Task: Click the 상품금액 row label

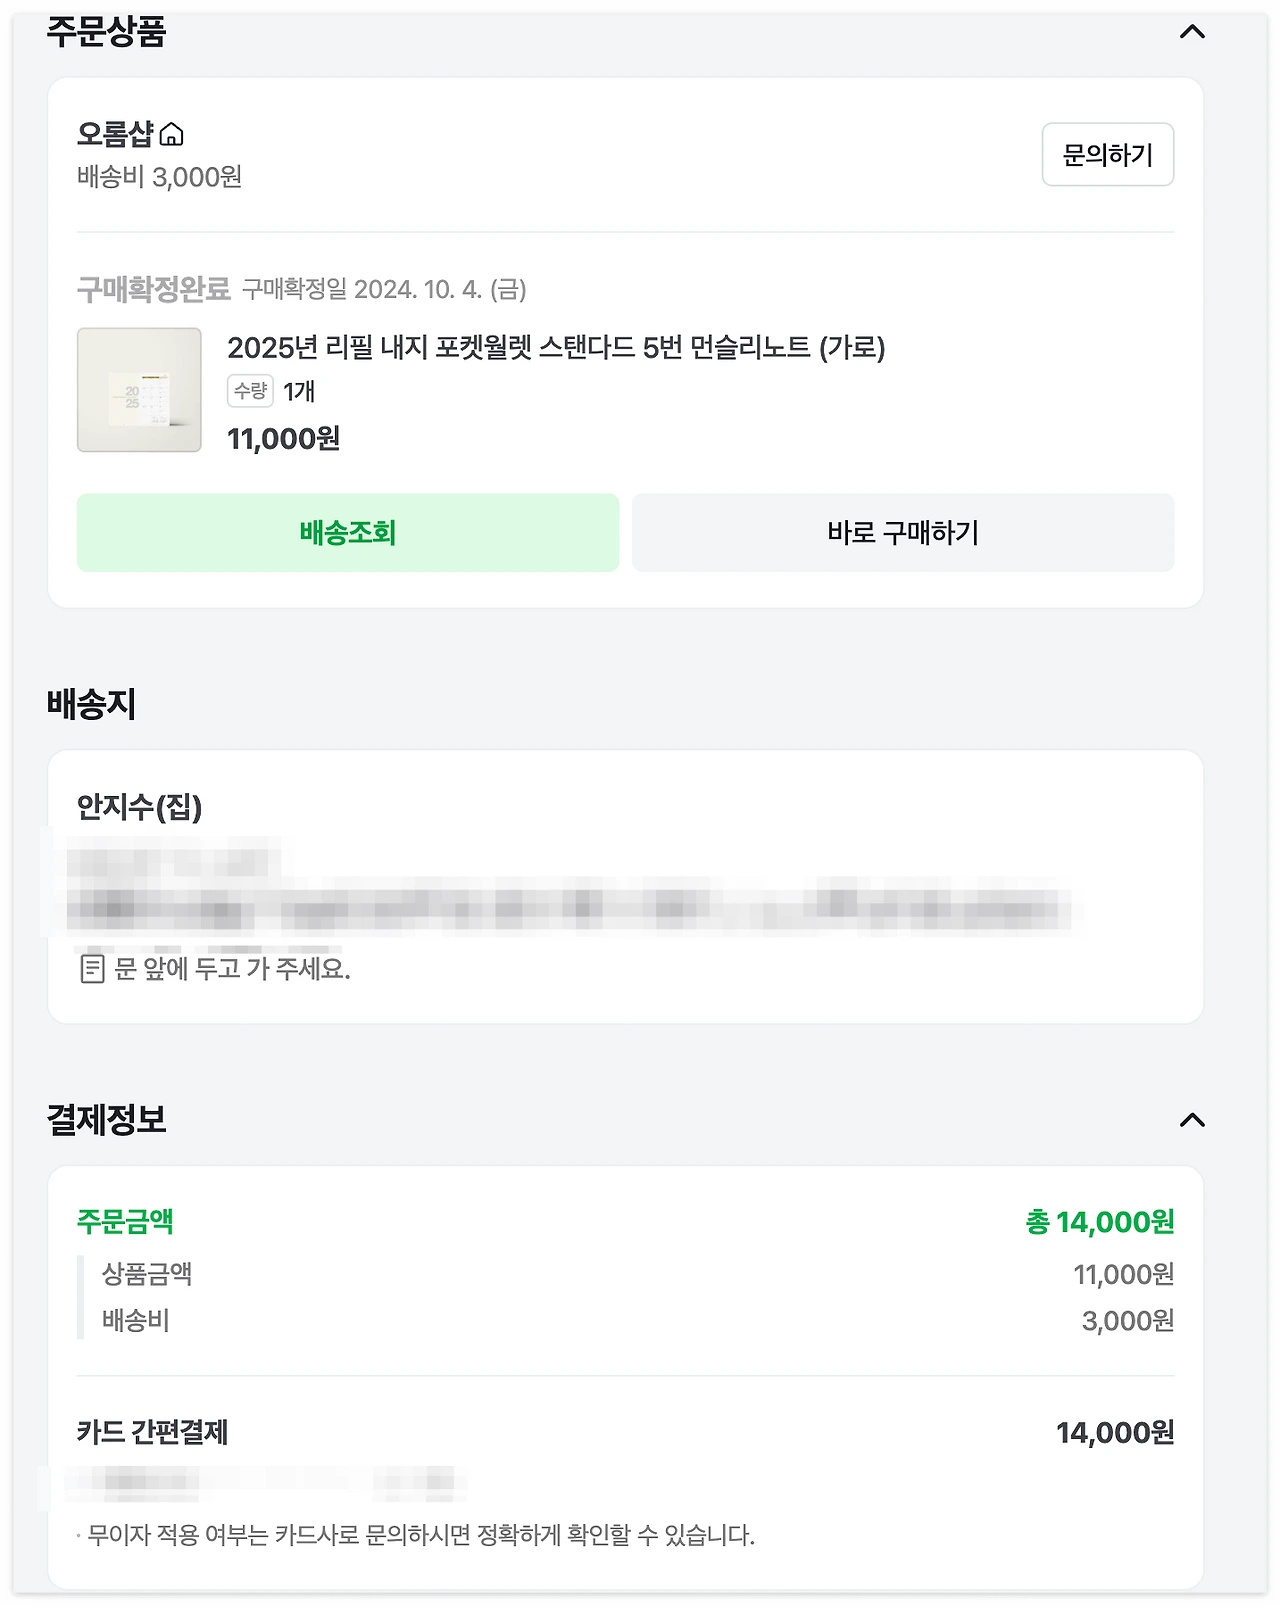Action: click(147, 1274)
